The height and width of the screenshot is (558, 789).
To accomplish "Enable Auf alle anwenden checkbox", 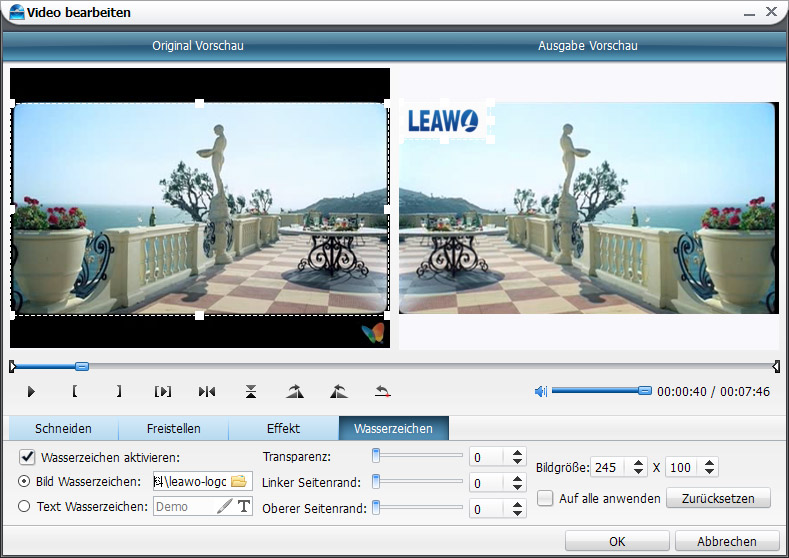I will [x=545, y=497].
